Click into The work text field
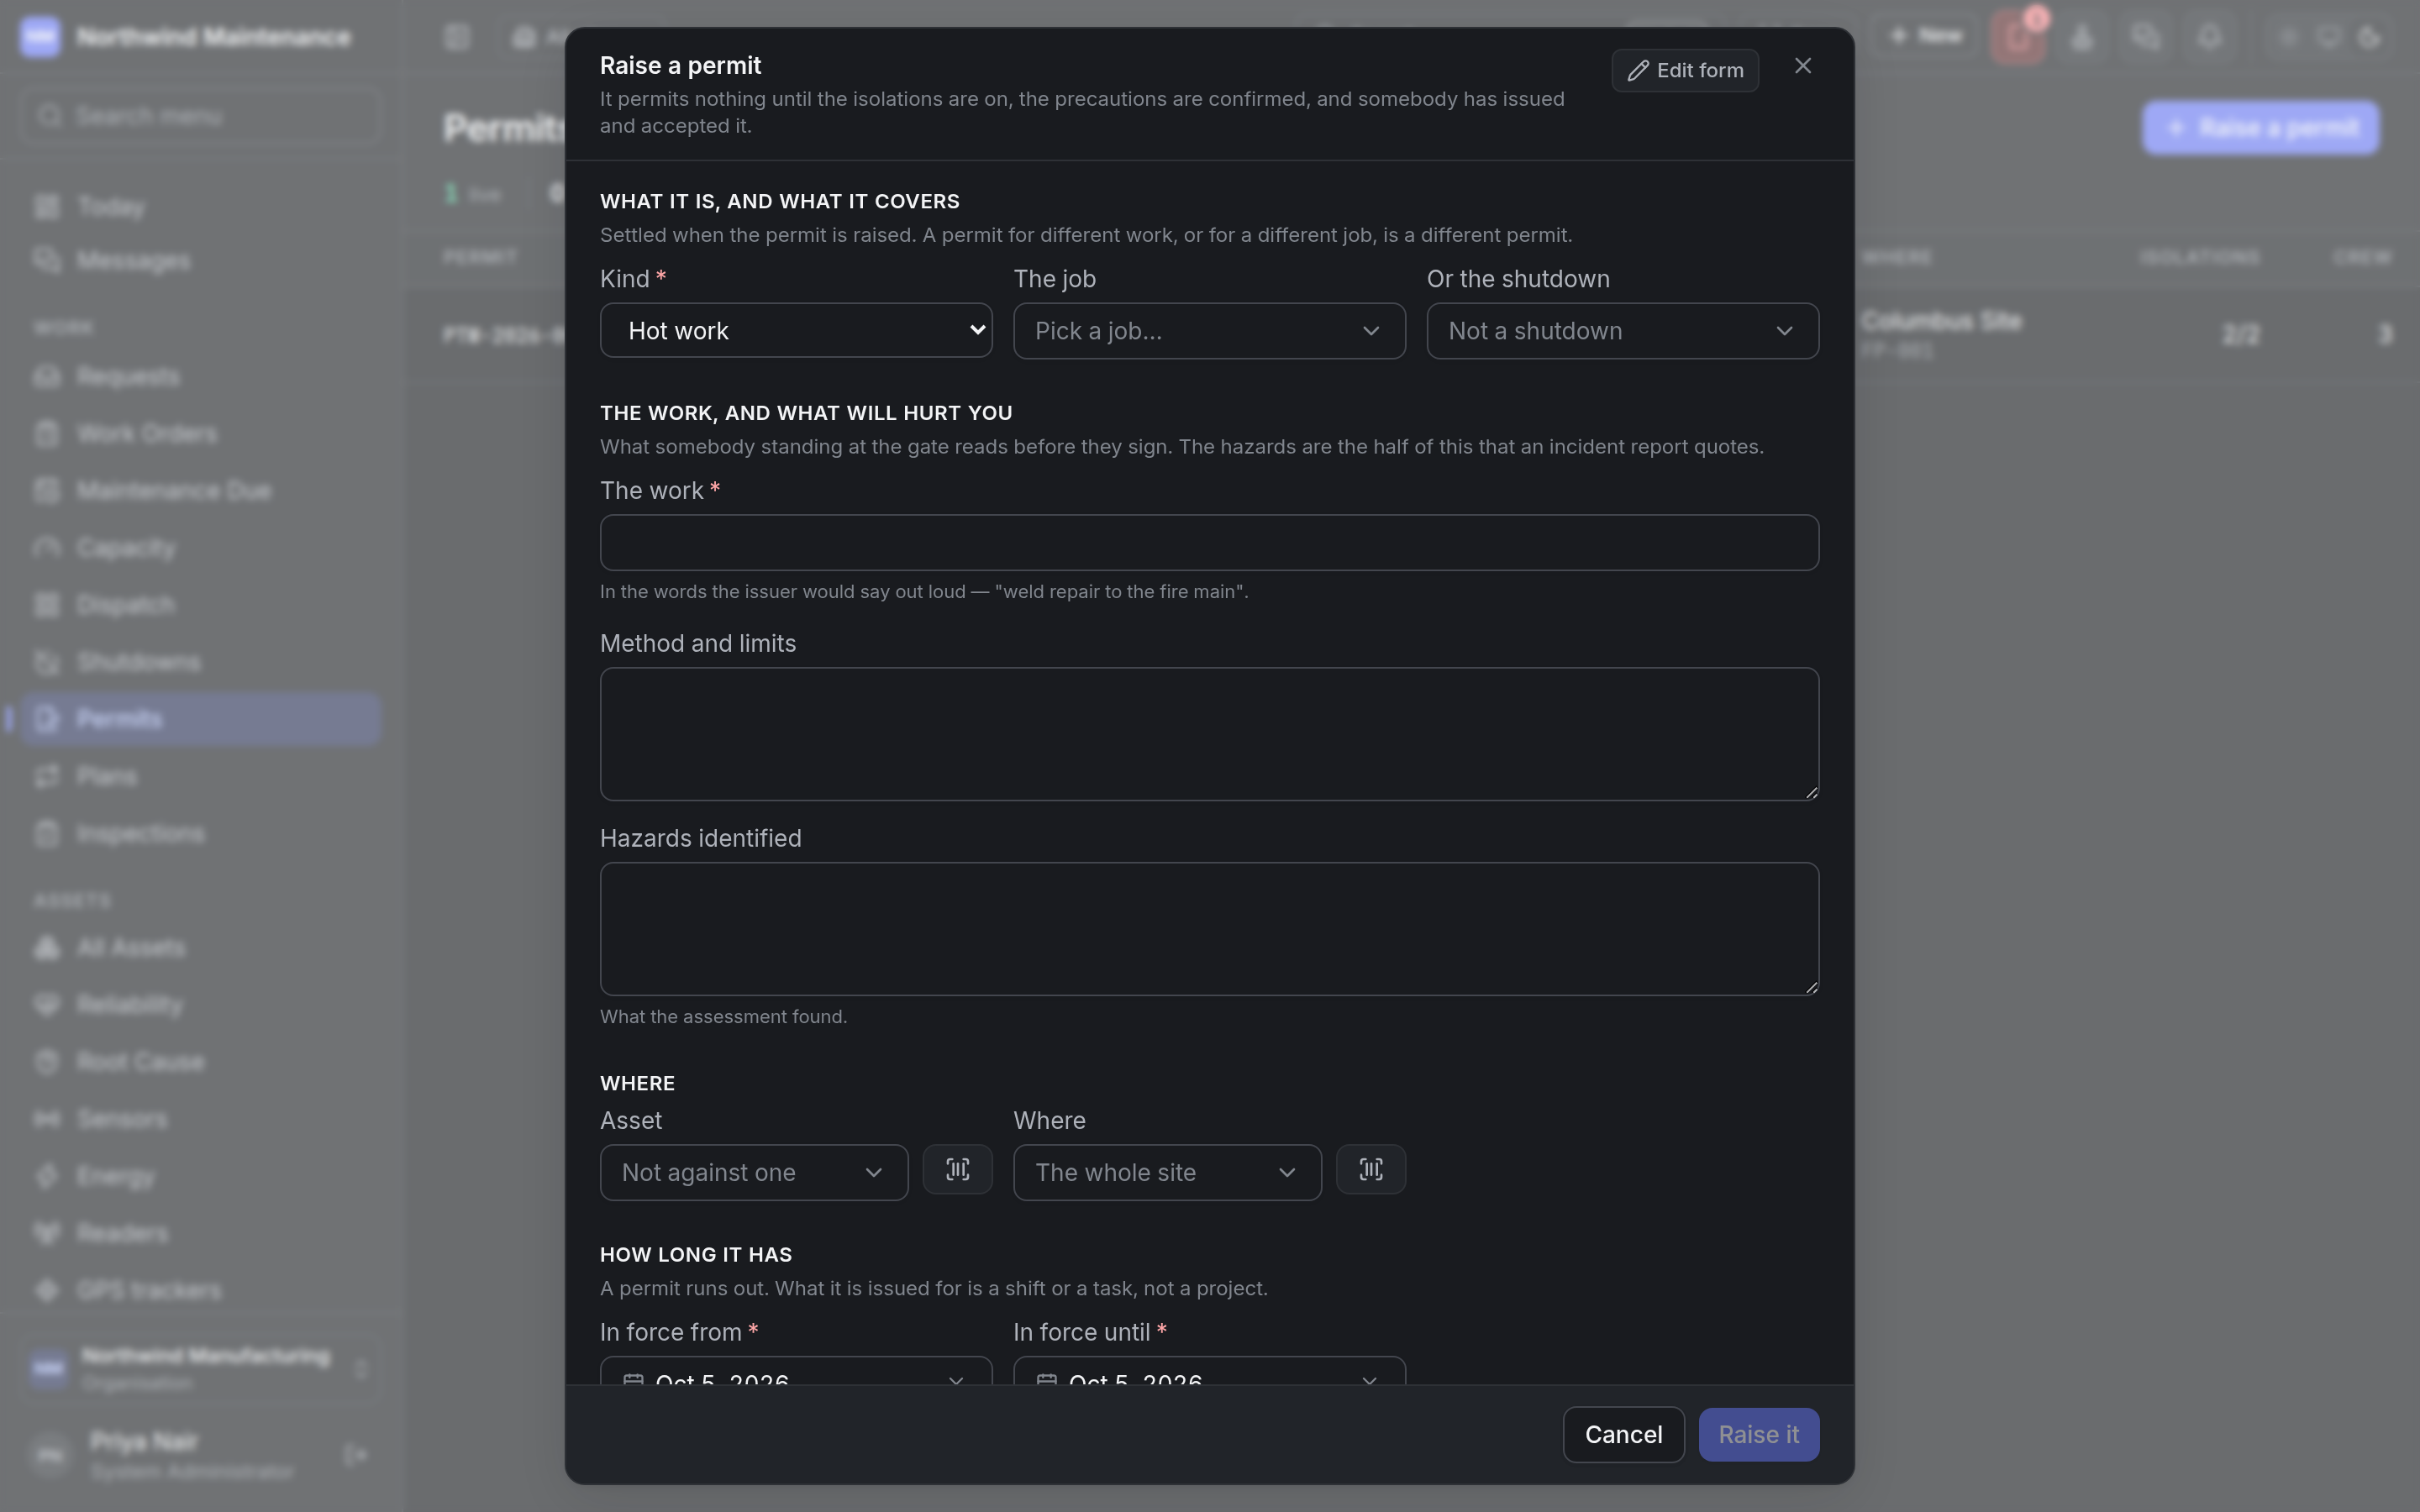The height and width of the screenshot is (1512, 2420). click(1209, 543)
